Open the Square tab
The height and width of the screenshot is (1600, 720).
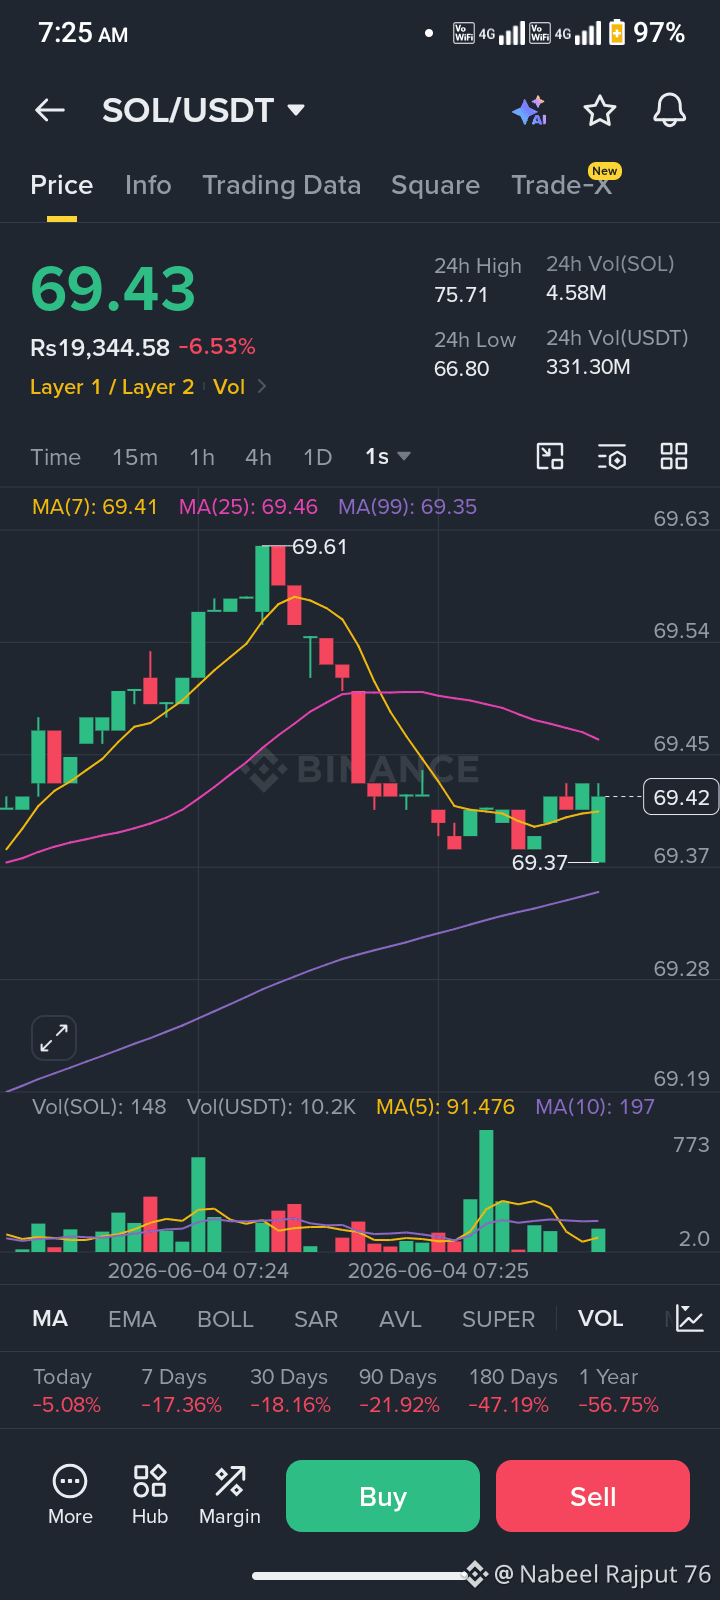(x=435, y=185)
